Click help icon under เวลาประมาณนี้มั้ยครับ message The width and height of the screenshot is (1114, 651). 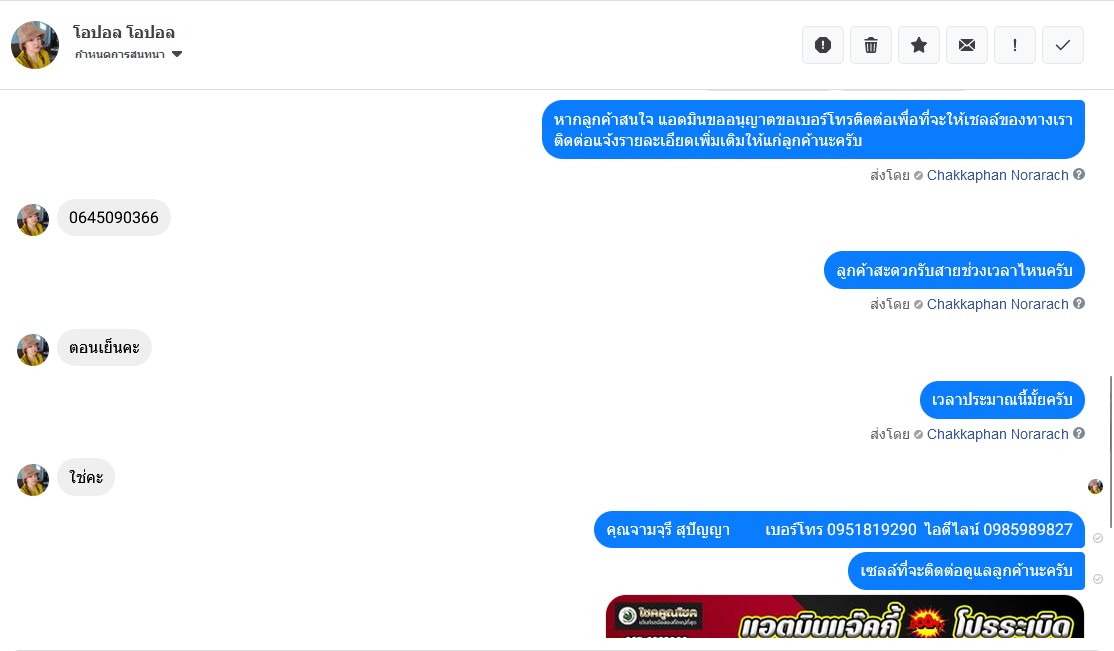(1078, 433)
